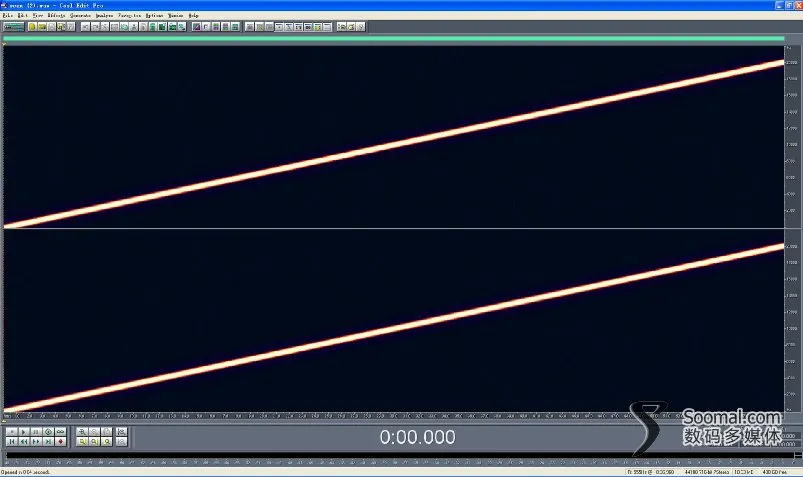The height and width of the screenshot is (477, 803).
Task: Click the green horizontal display range bar
Action: pyautogui.click(x=393, y=38)
